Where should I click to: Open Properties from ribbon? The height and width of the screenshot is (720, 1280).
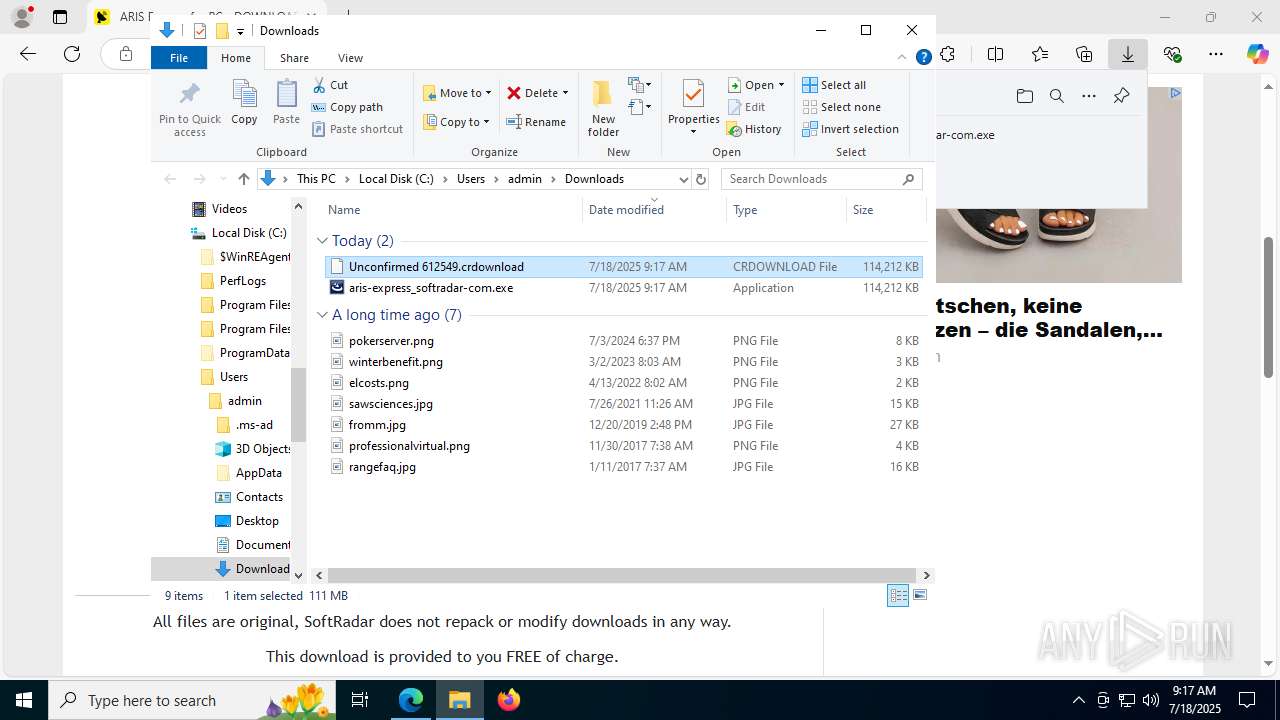pyautogui.click(x=694, y=109)
